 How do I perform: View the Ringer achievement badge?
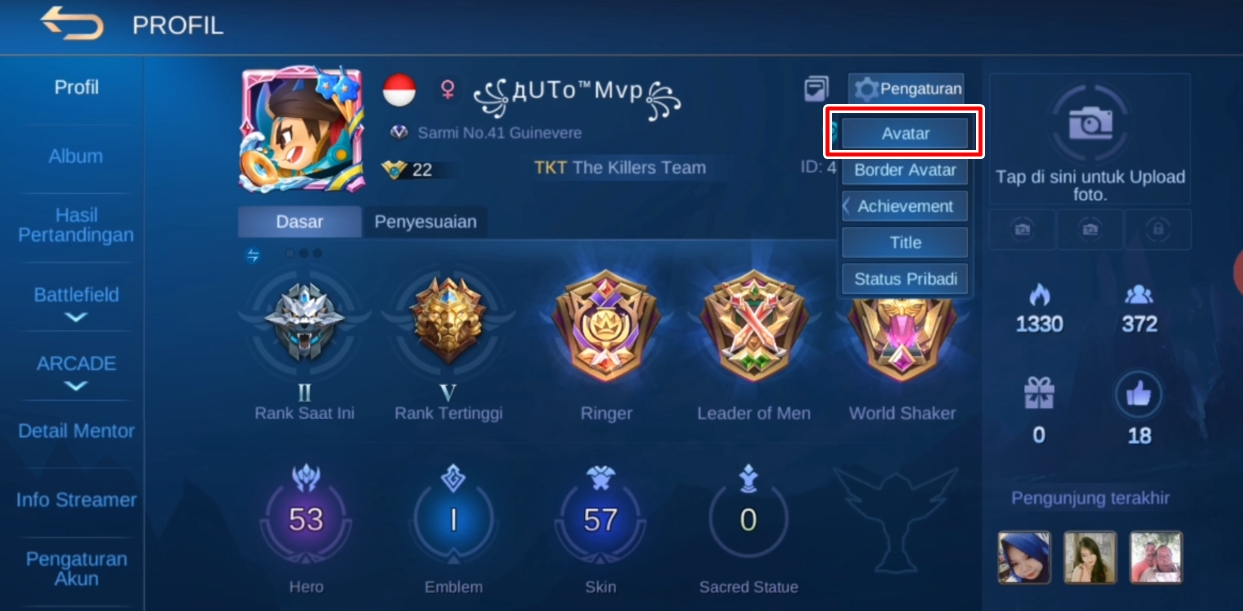606,326
